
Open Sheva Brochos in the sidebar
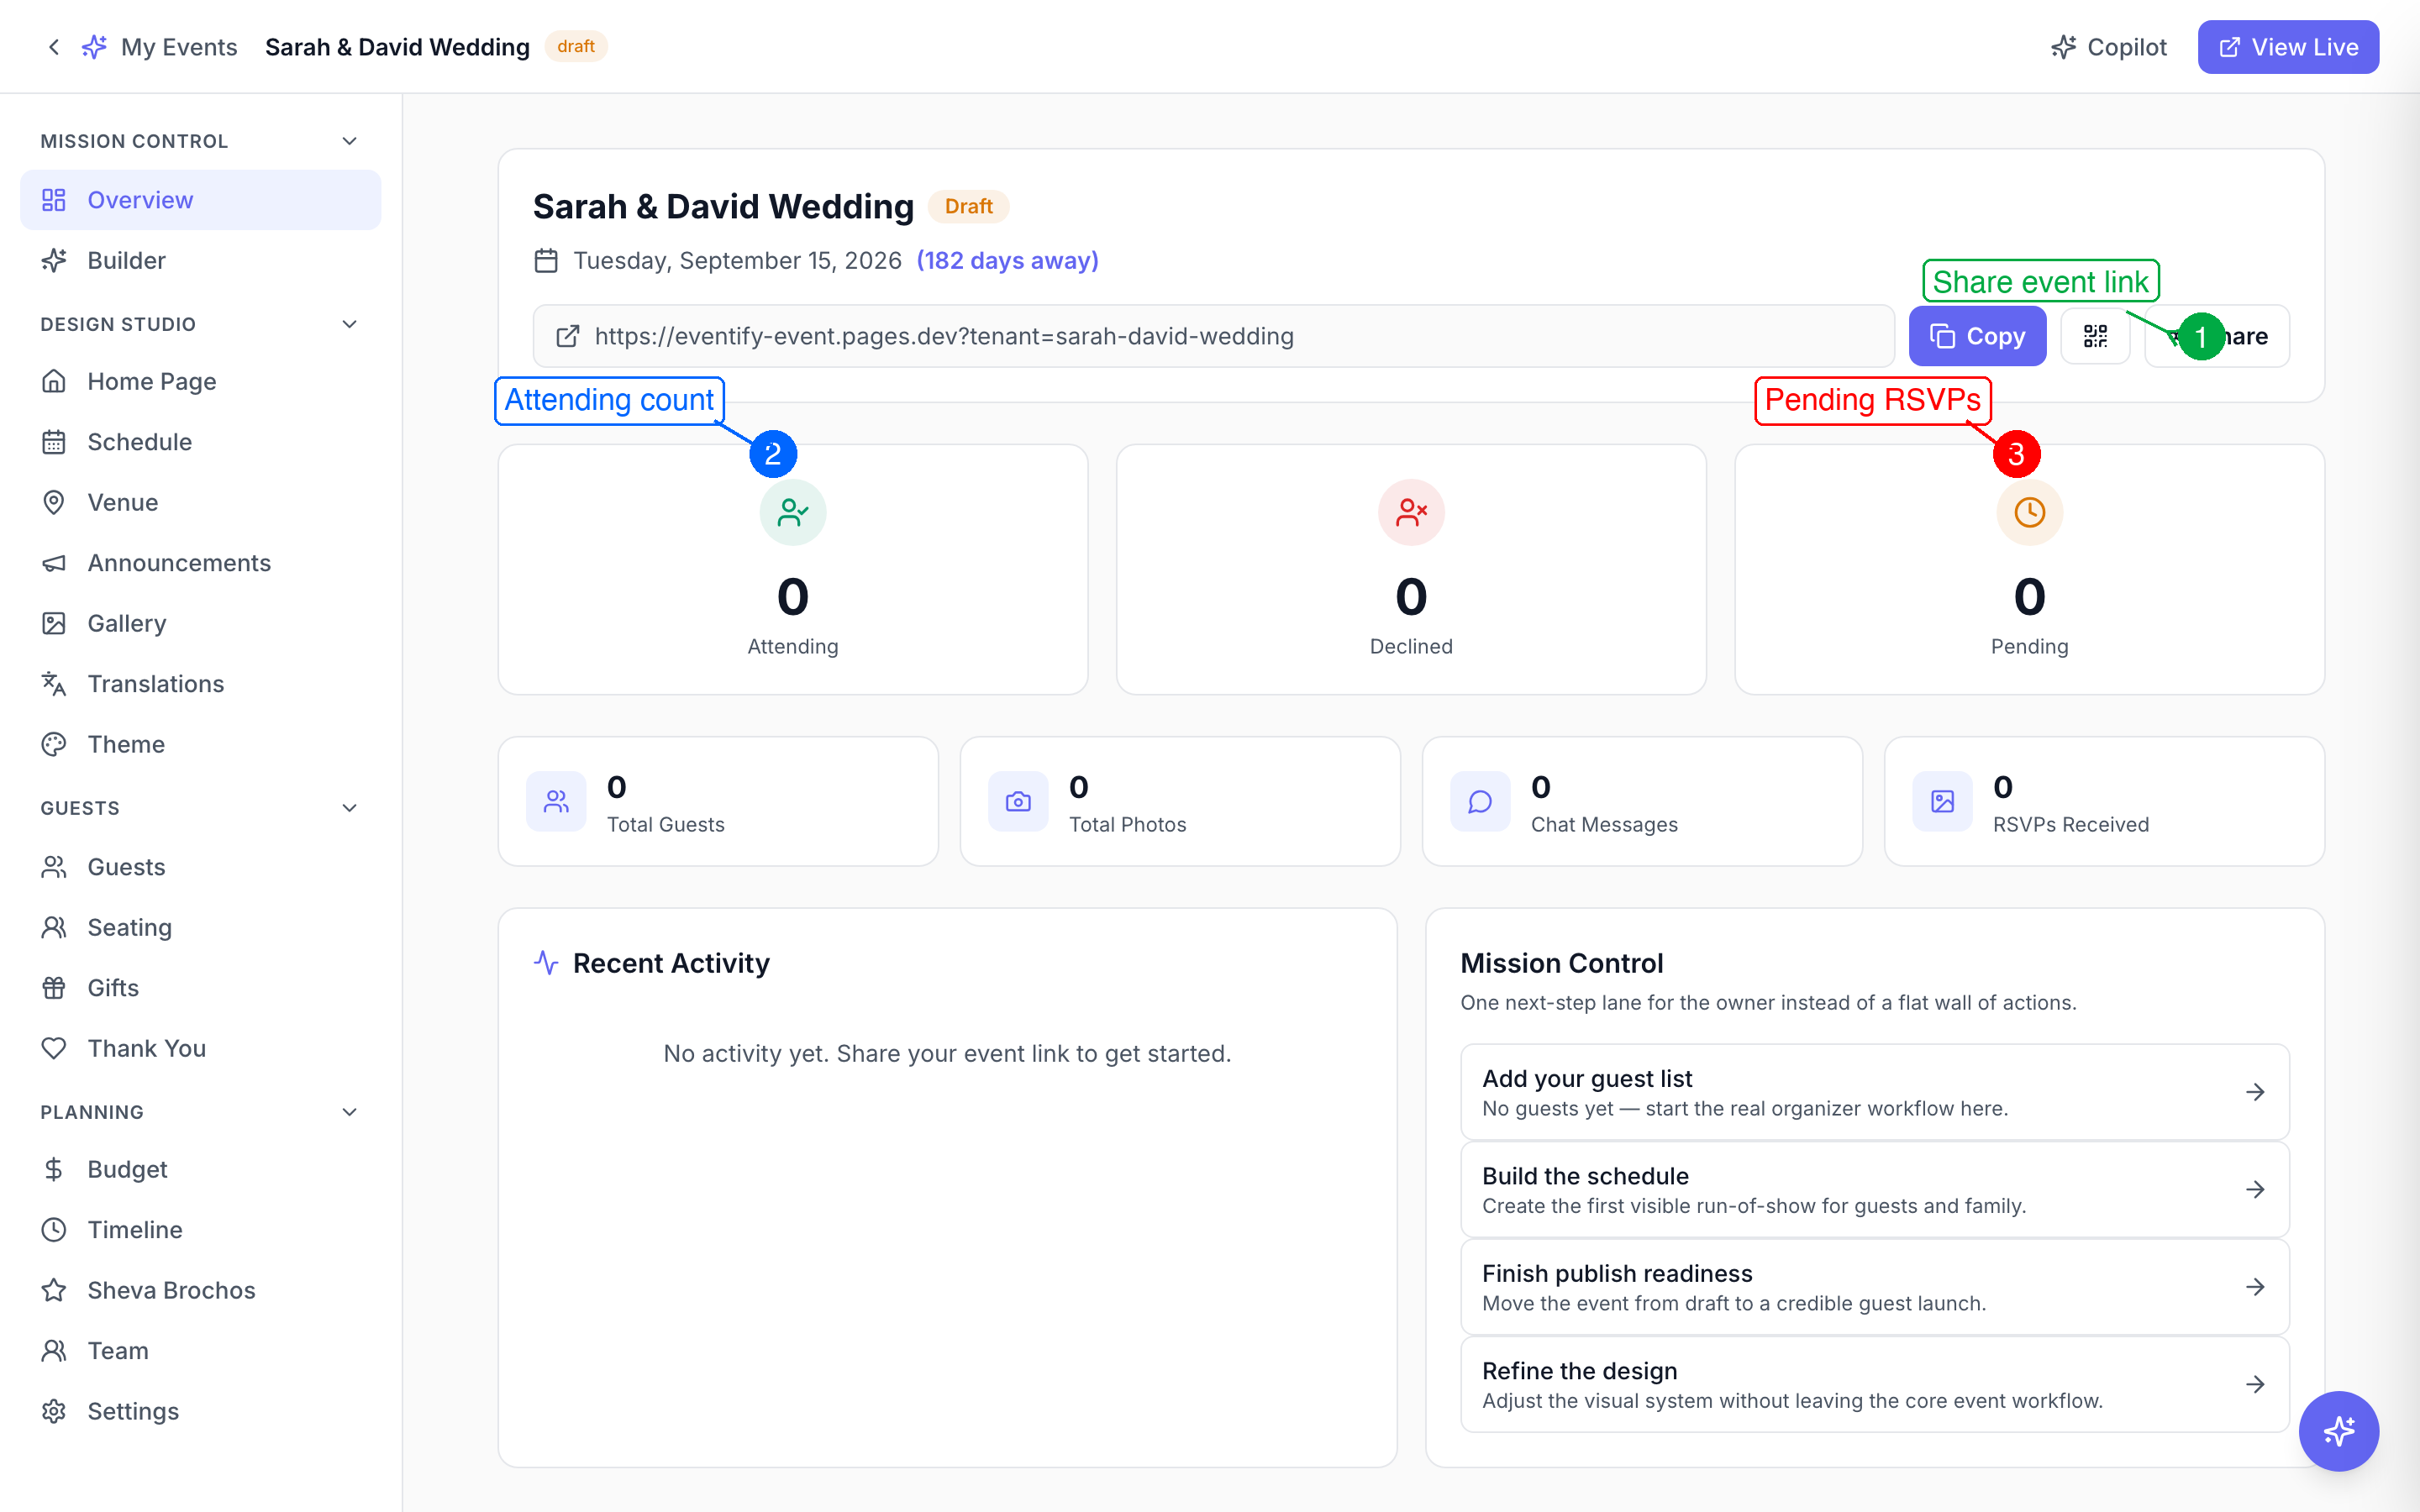pos(171,1290)
